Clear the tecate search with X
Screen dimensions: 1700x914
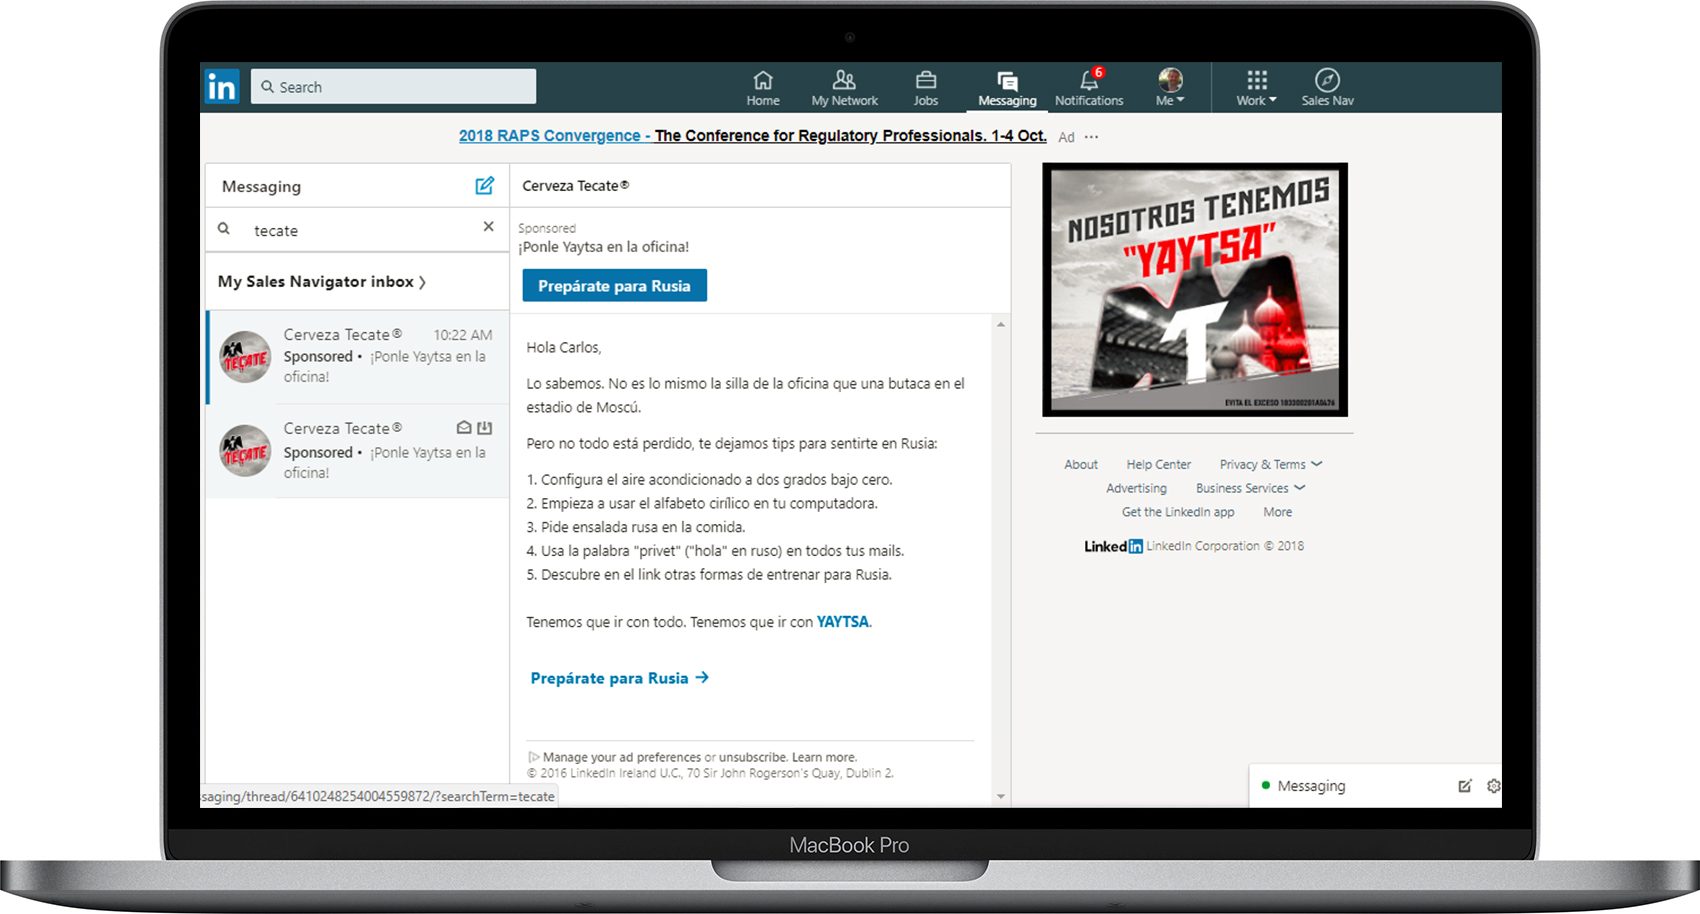pos(488,227)
